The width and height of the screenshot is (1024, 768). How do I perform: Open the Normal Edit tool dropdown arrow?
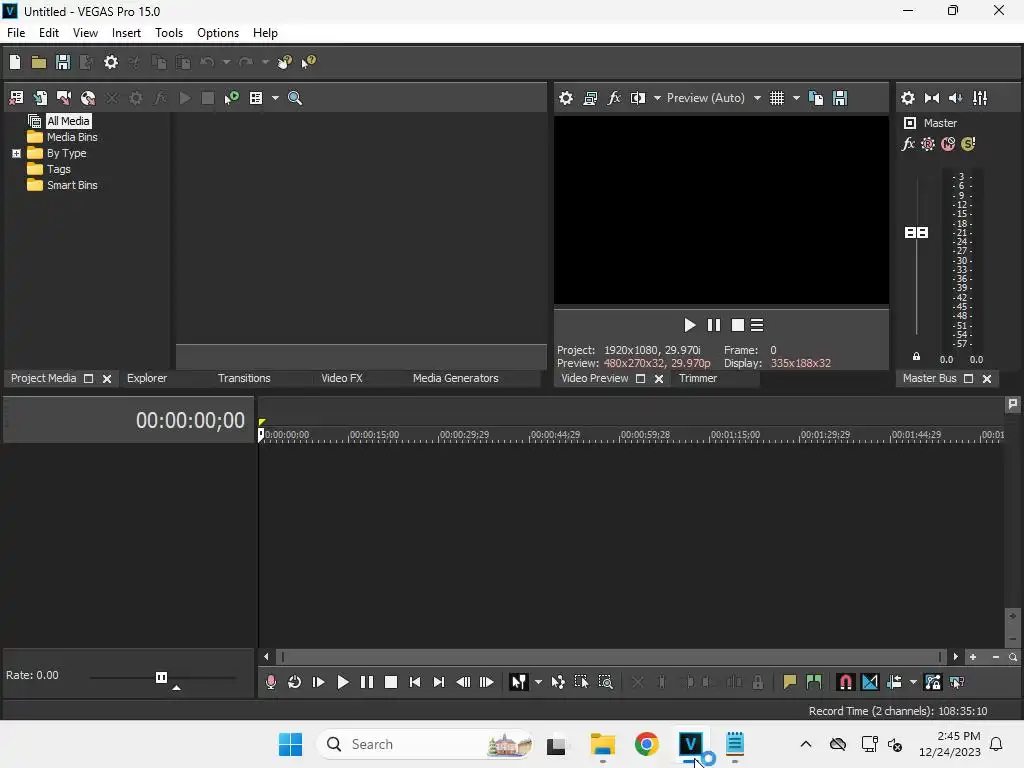538,682
